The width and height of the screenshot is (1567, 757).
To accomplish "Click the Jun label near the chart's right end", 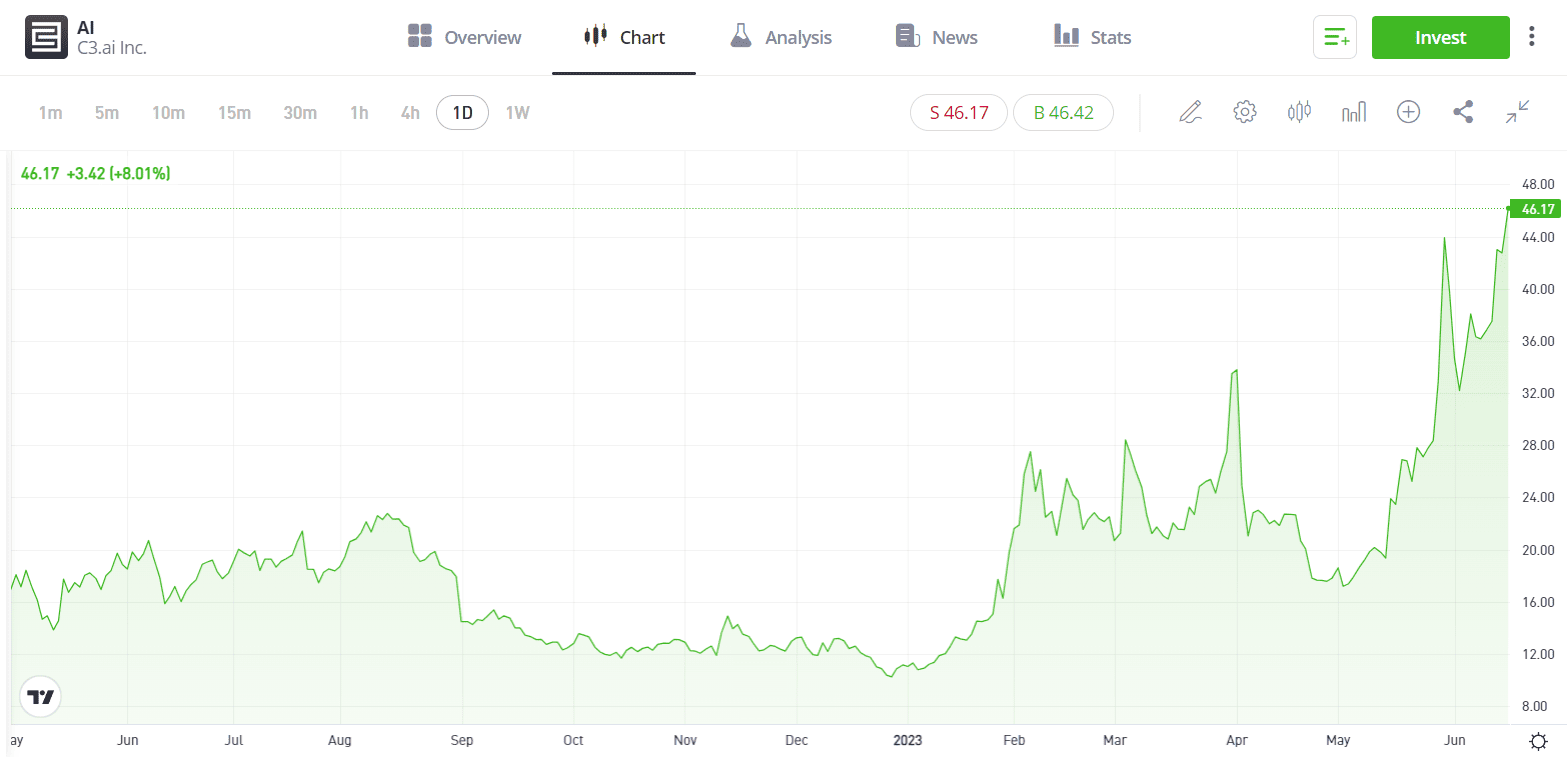I will tap(1456, 741).
